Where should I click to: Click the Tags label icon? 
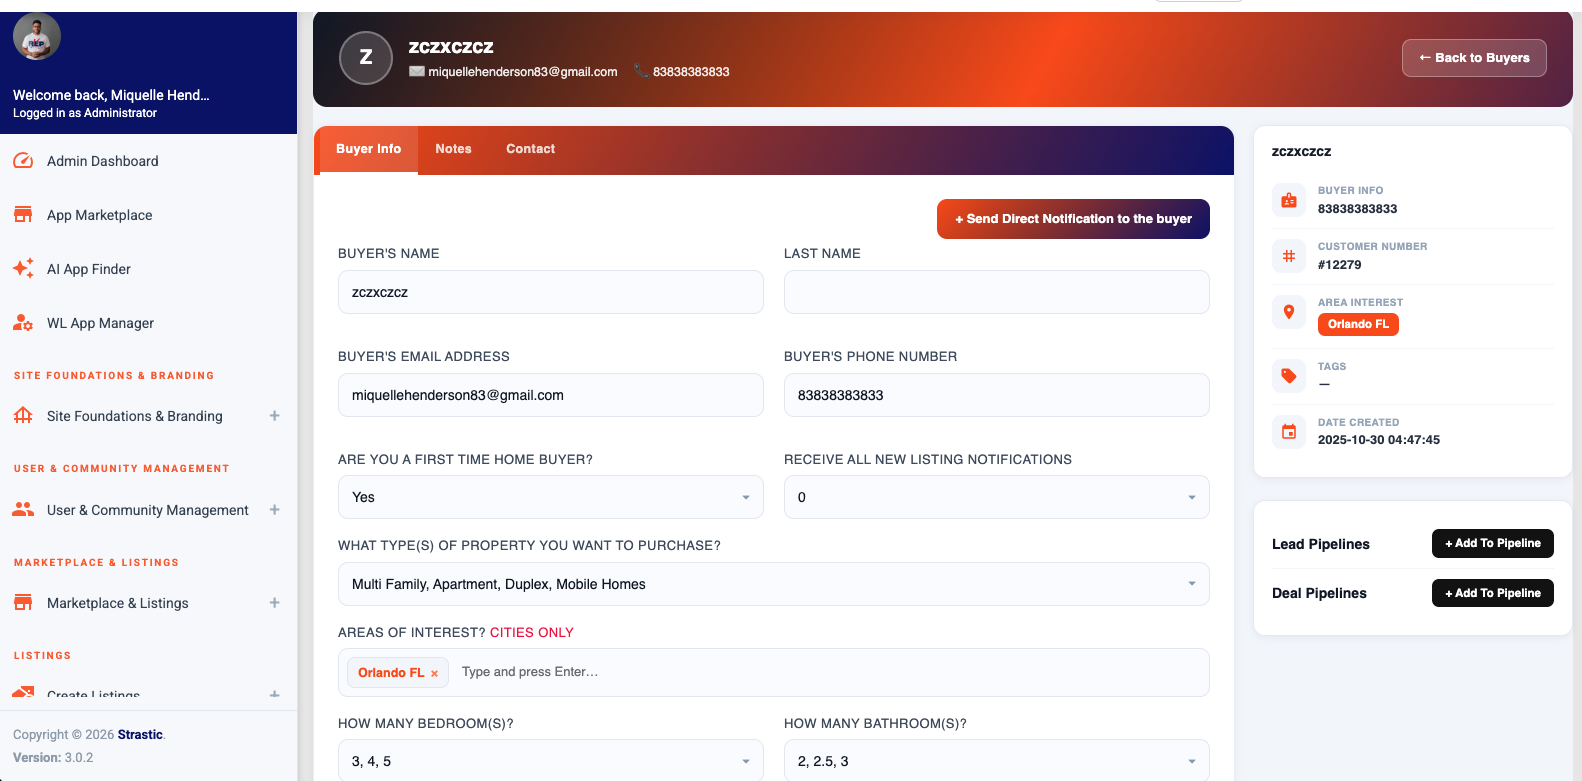coord(1289,376)
